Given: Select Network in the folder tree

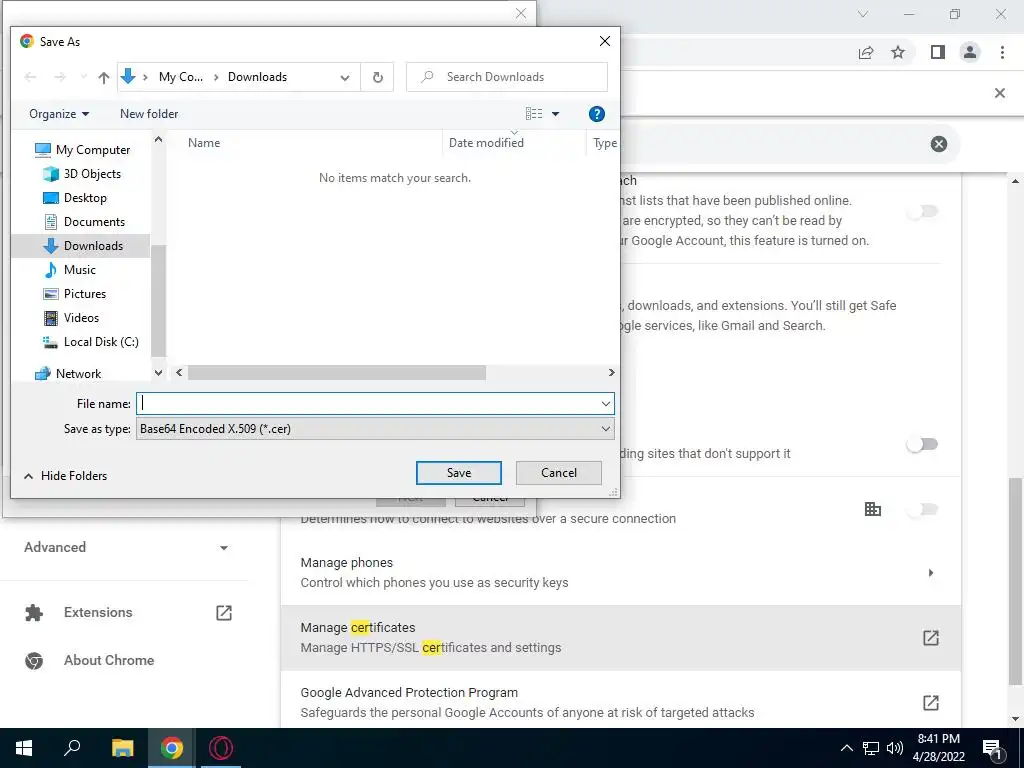Looking at the screenshot, I should [78, 374].
